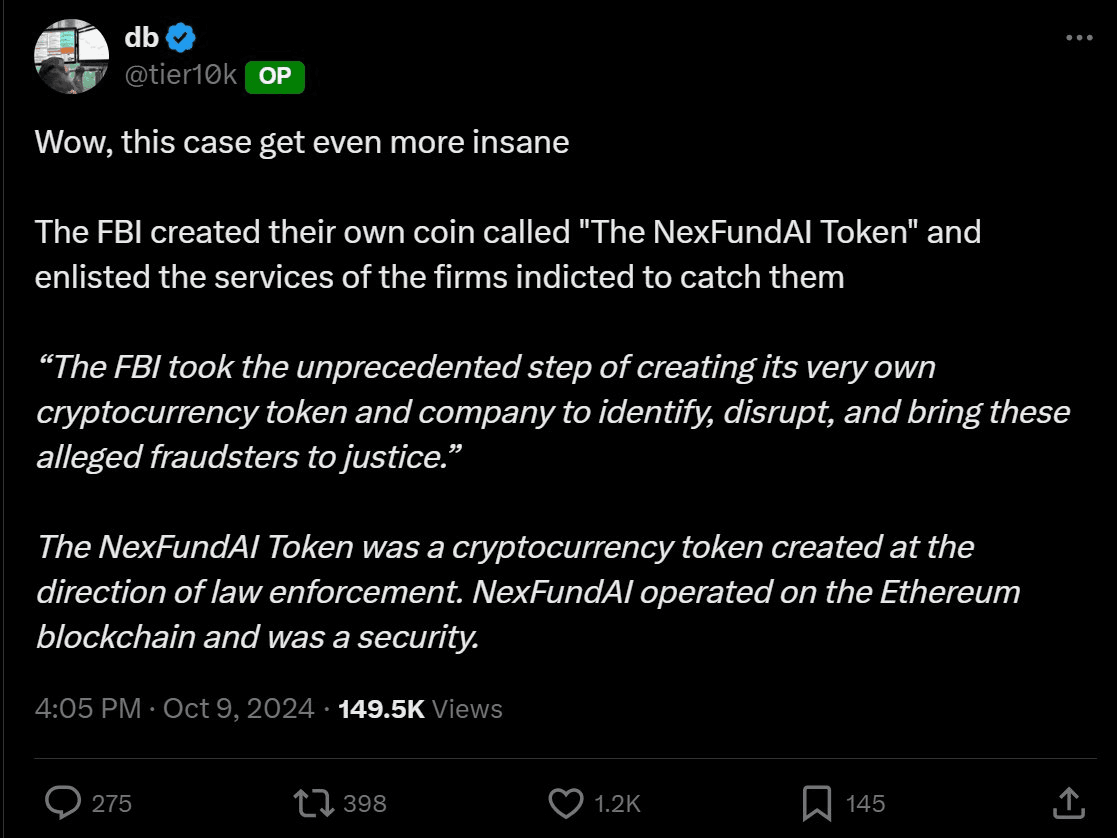The height and width of the screenshot is (838, 1117).
Task: Bookmark this post with the bookmark icon
Action: tap(817, 802)
